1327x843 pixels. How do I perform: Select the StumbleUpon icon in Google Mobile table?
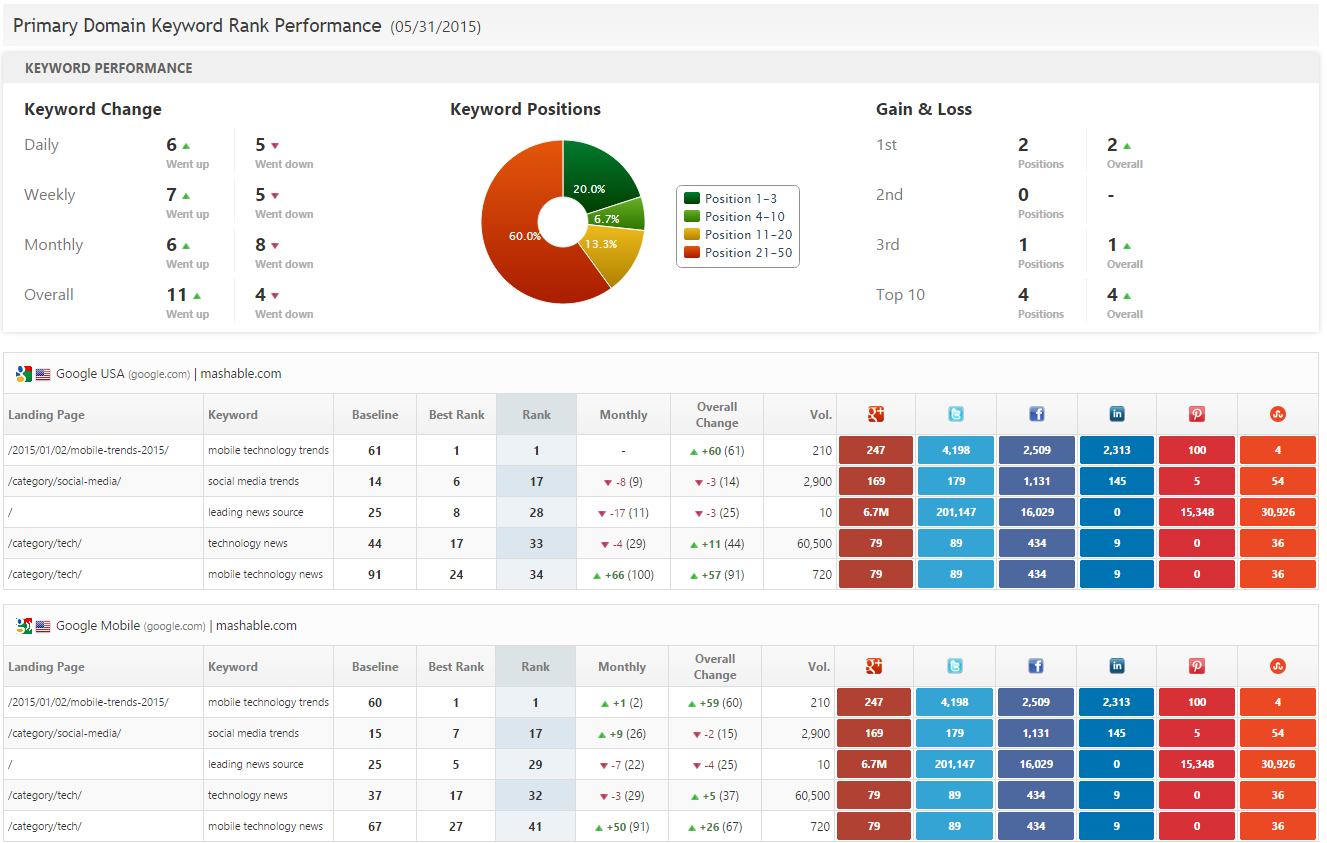pos(1277,666)
